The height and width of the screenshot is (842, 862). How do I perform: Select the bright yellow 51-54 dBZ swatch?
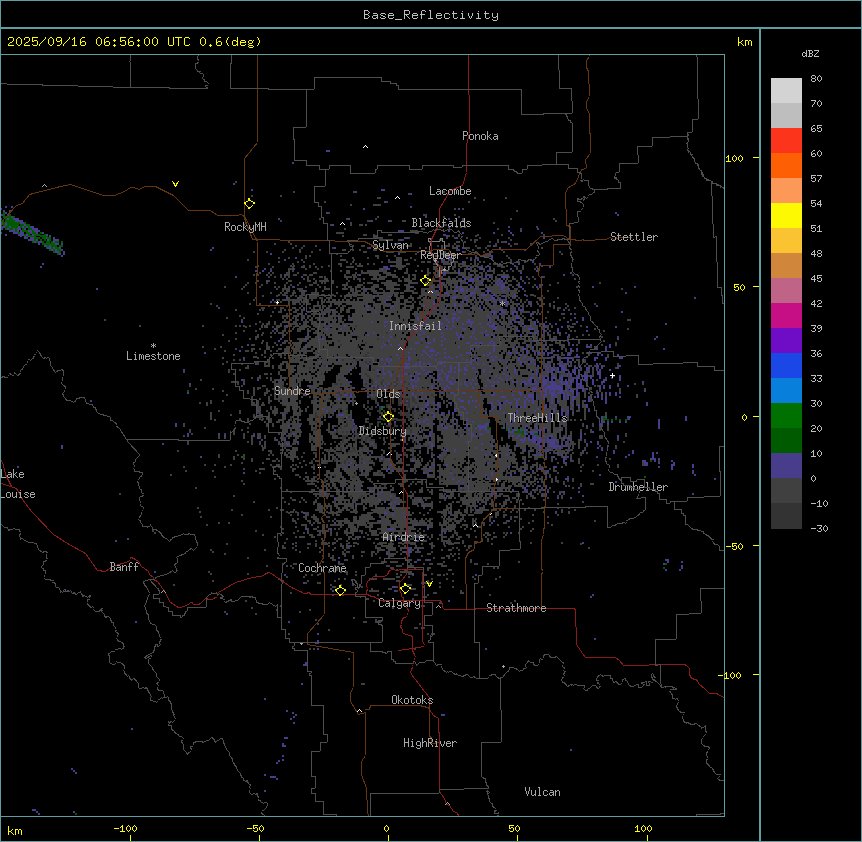(786, 215)
